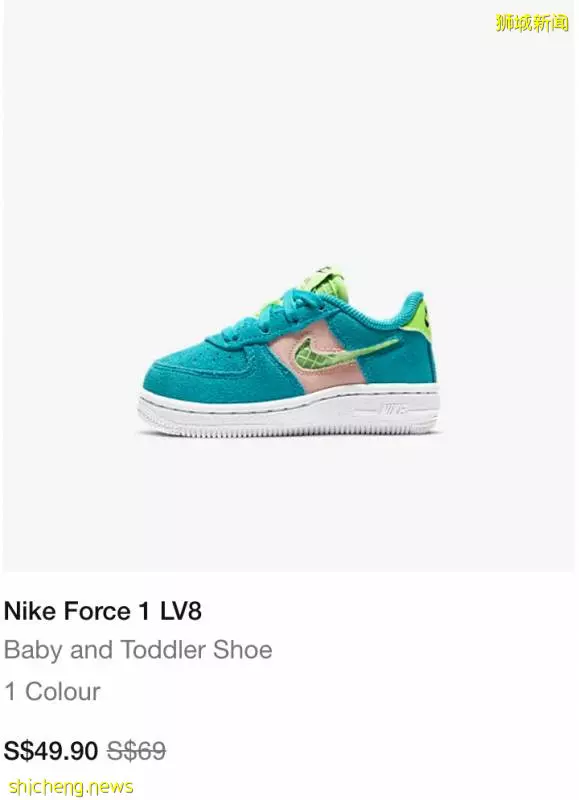
Task: Select the Baby and Toddler Shoe subtitle
Action: (x=138, y=650)
